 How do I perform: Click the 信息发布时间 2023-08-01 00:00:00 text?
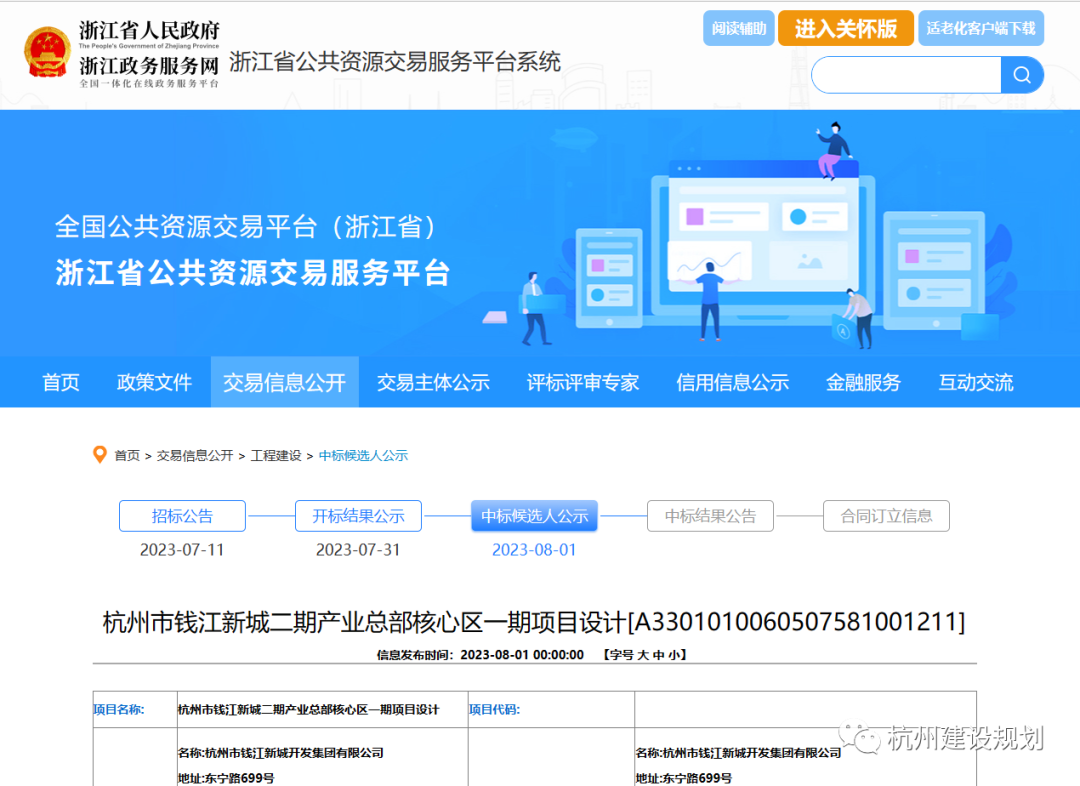480,654
